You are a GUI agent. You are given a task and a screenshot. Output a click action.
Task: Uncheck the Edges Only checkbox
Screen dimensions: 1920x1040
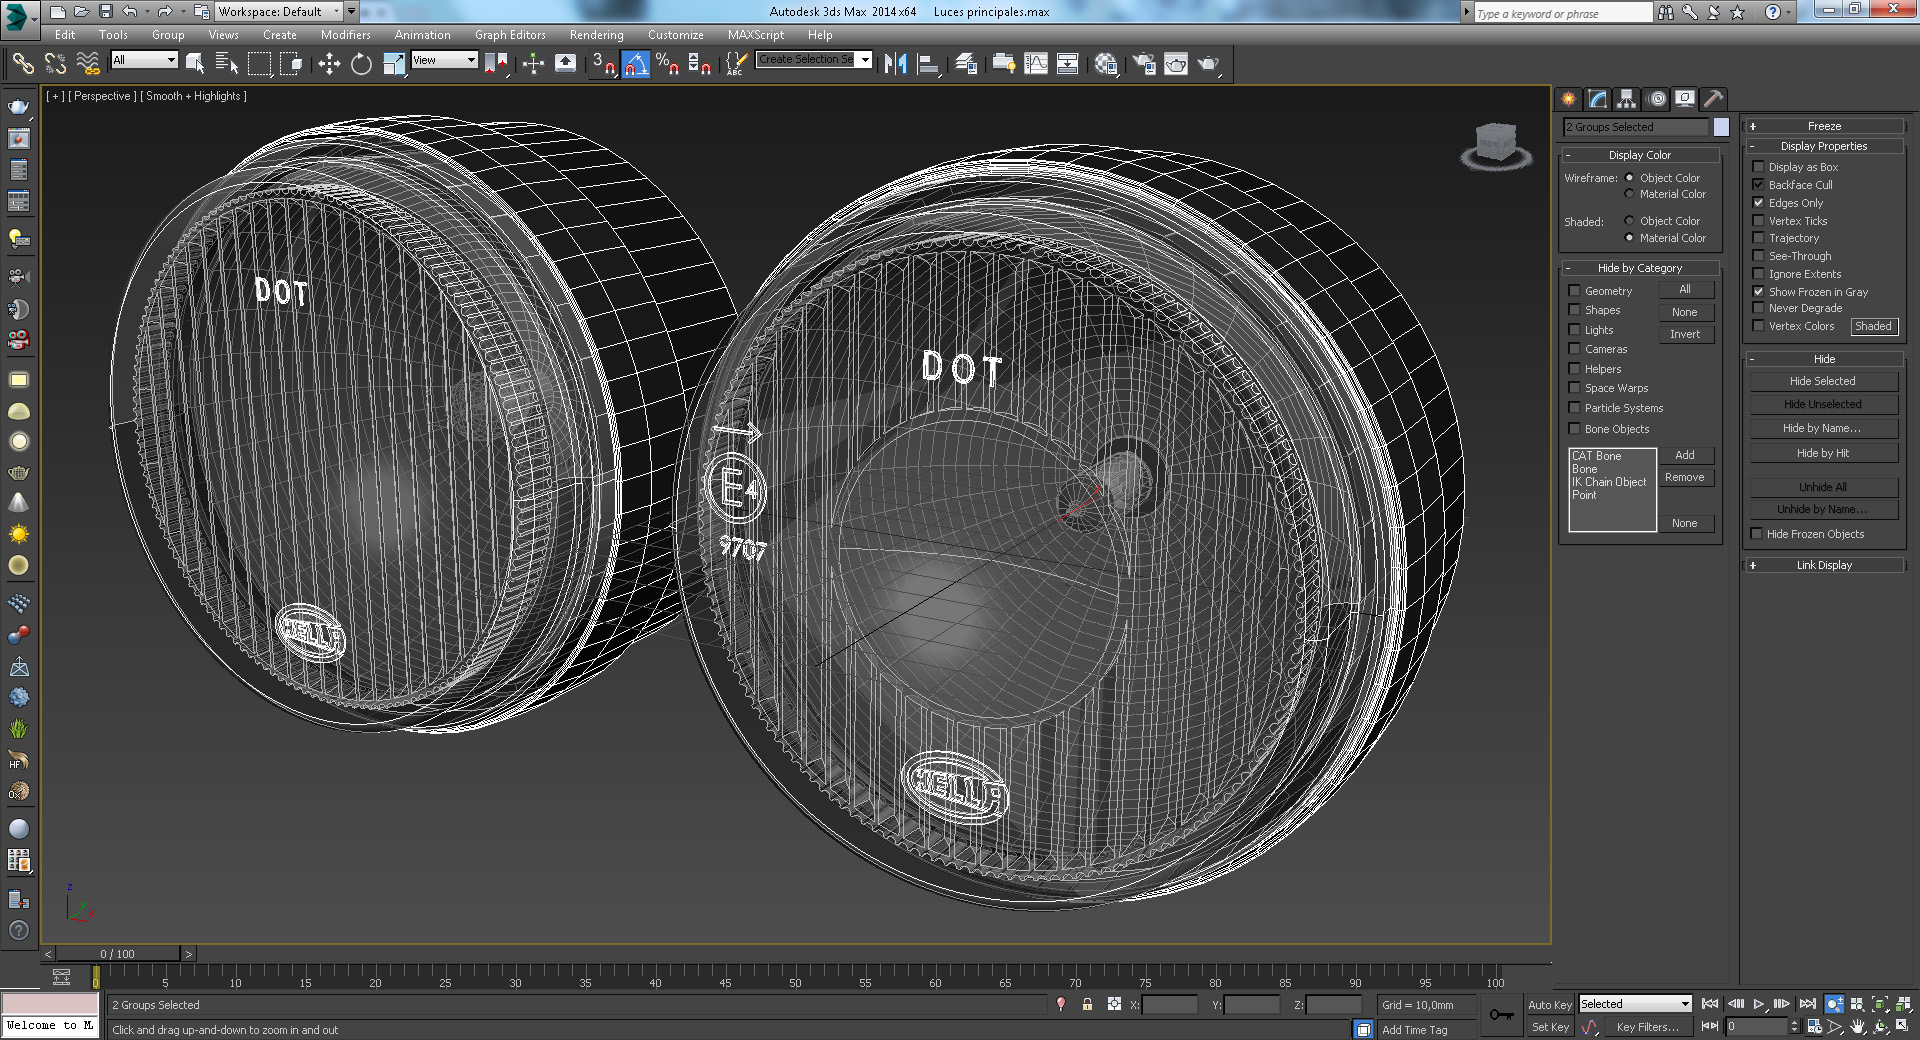tap(1758, 203)
